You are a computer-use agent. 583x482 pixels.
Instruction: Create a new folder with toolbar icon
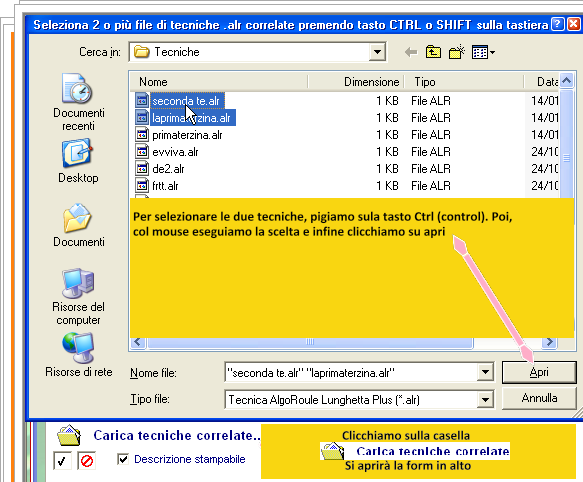457,52
